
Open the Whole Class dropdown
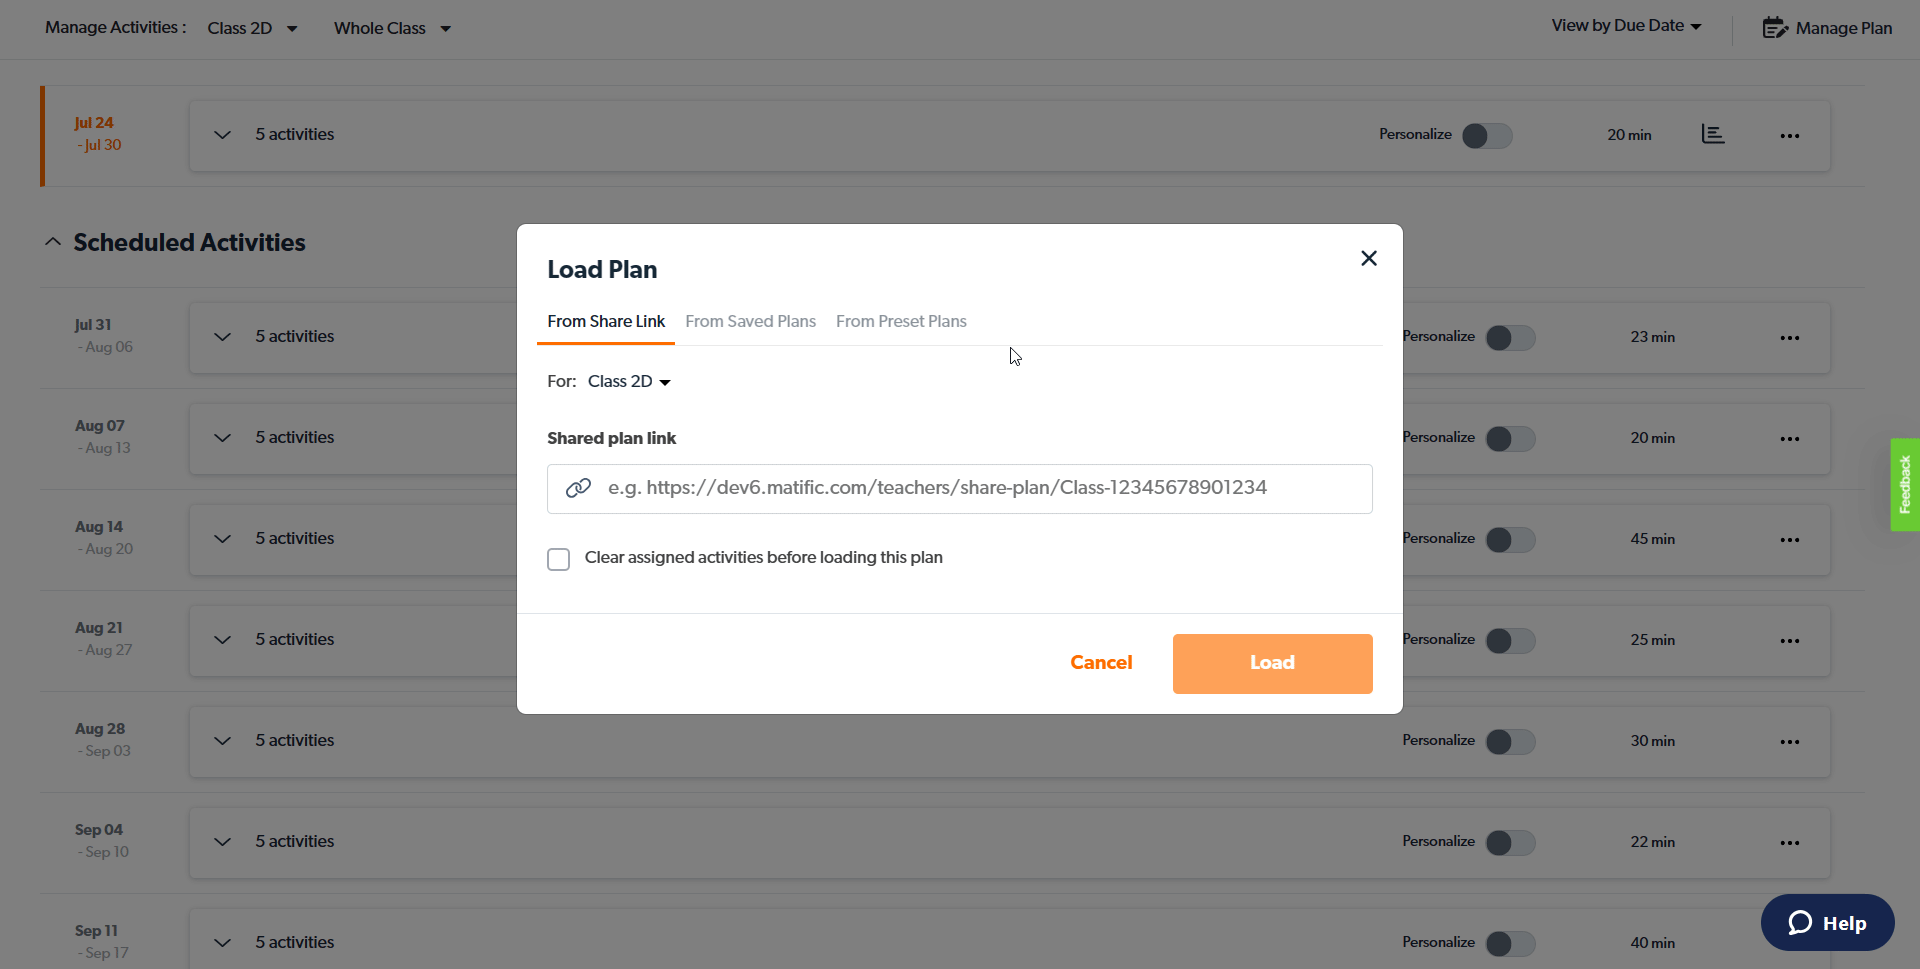point(391,28)
